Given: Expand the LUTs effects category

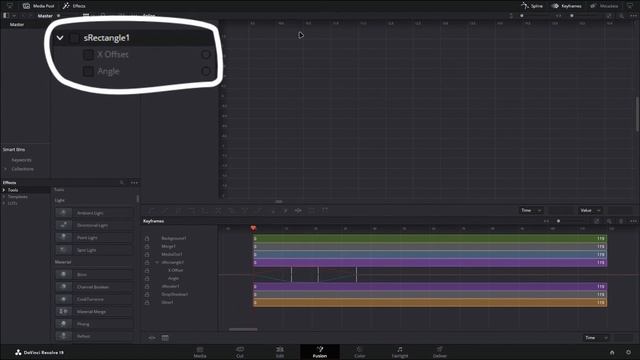Looking at the screenshot, I should (x=4, y=203).
